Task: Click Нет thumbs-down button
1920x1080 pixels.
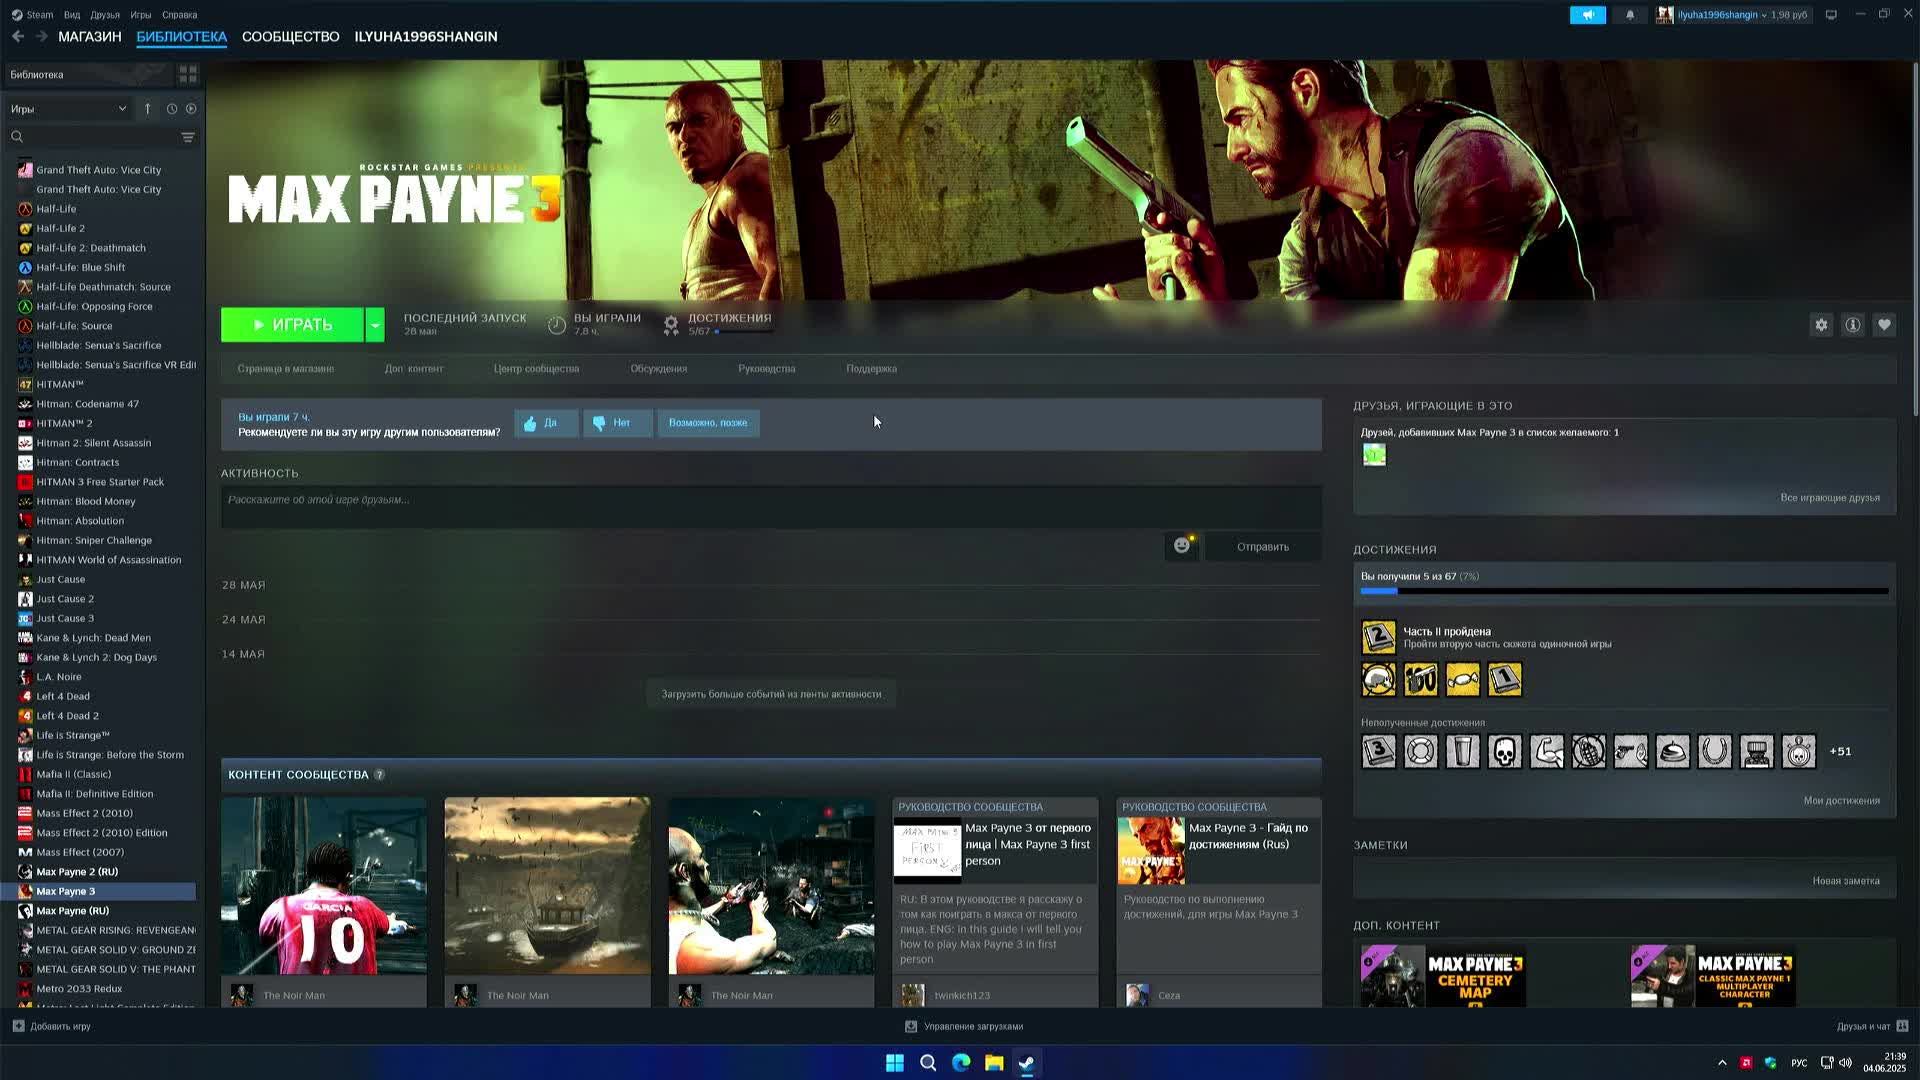Action: click(618, 423)
